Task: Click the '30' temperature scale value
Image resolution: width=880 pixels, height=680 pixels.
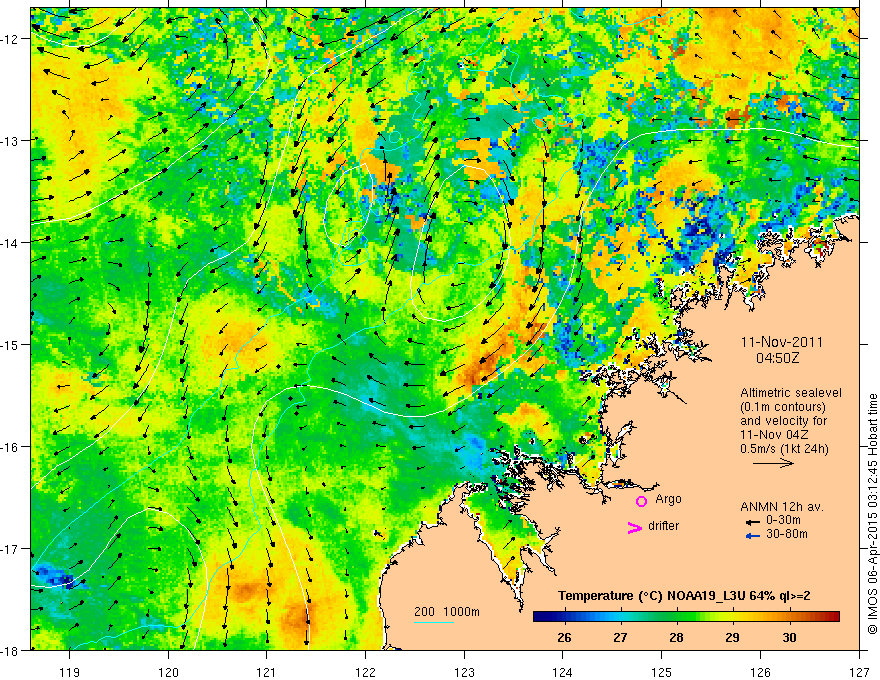Action: click(789, 637)
